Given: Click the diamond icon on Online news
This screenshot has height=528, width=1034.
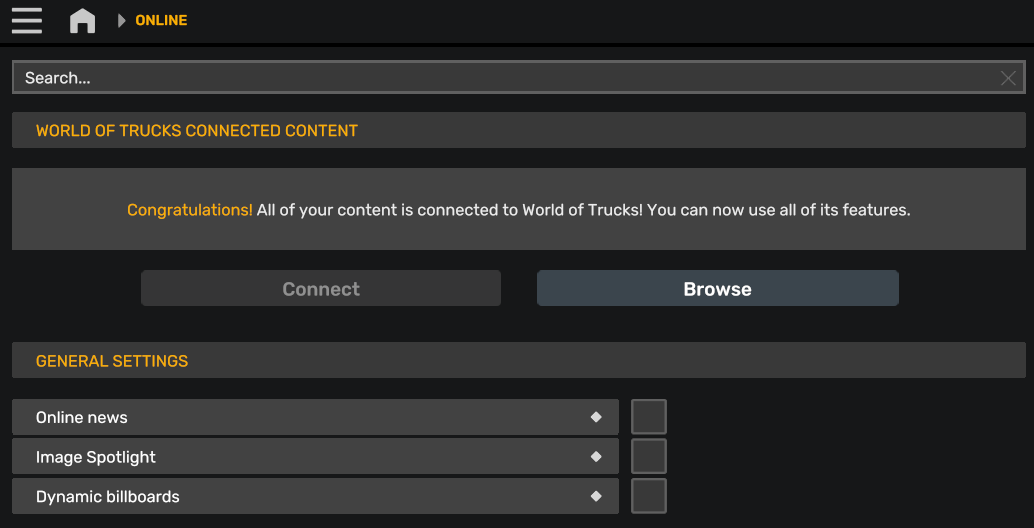Looking at the screenshot, I should point(596,417).
